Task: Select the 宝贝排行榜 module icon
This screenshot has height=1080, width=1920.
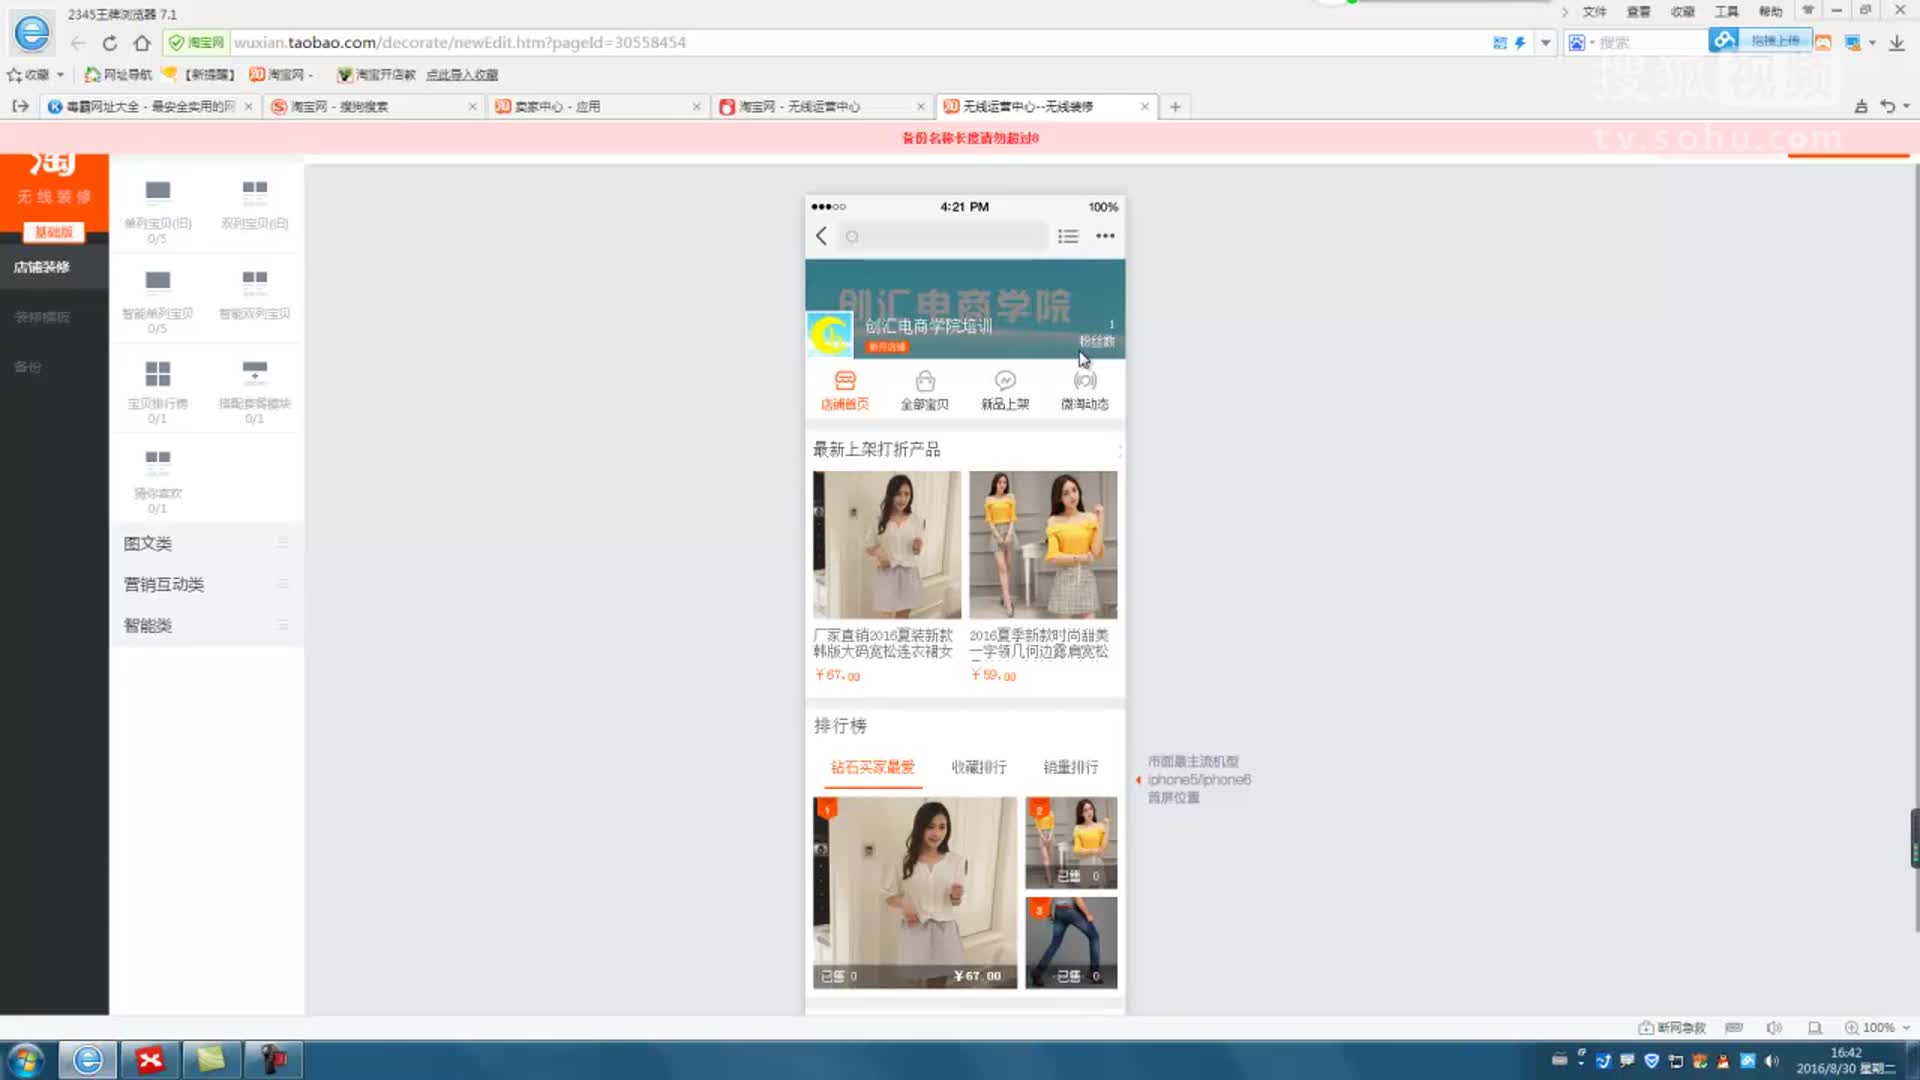Action: pyautogui.click(x=157, y=373)
